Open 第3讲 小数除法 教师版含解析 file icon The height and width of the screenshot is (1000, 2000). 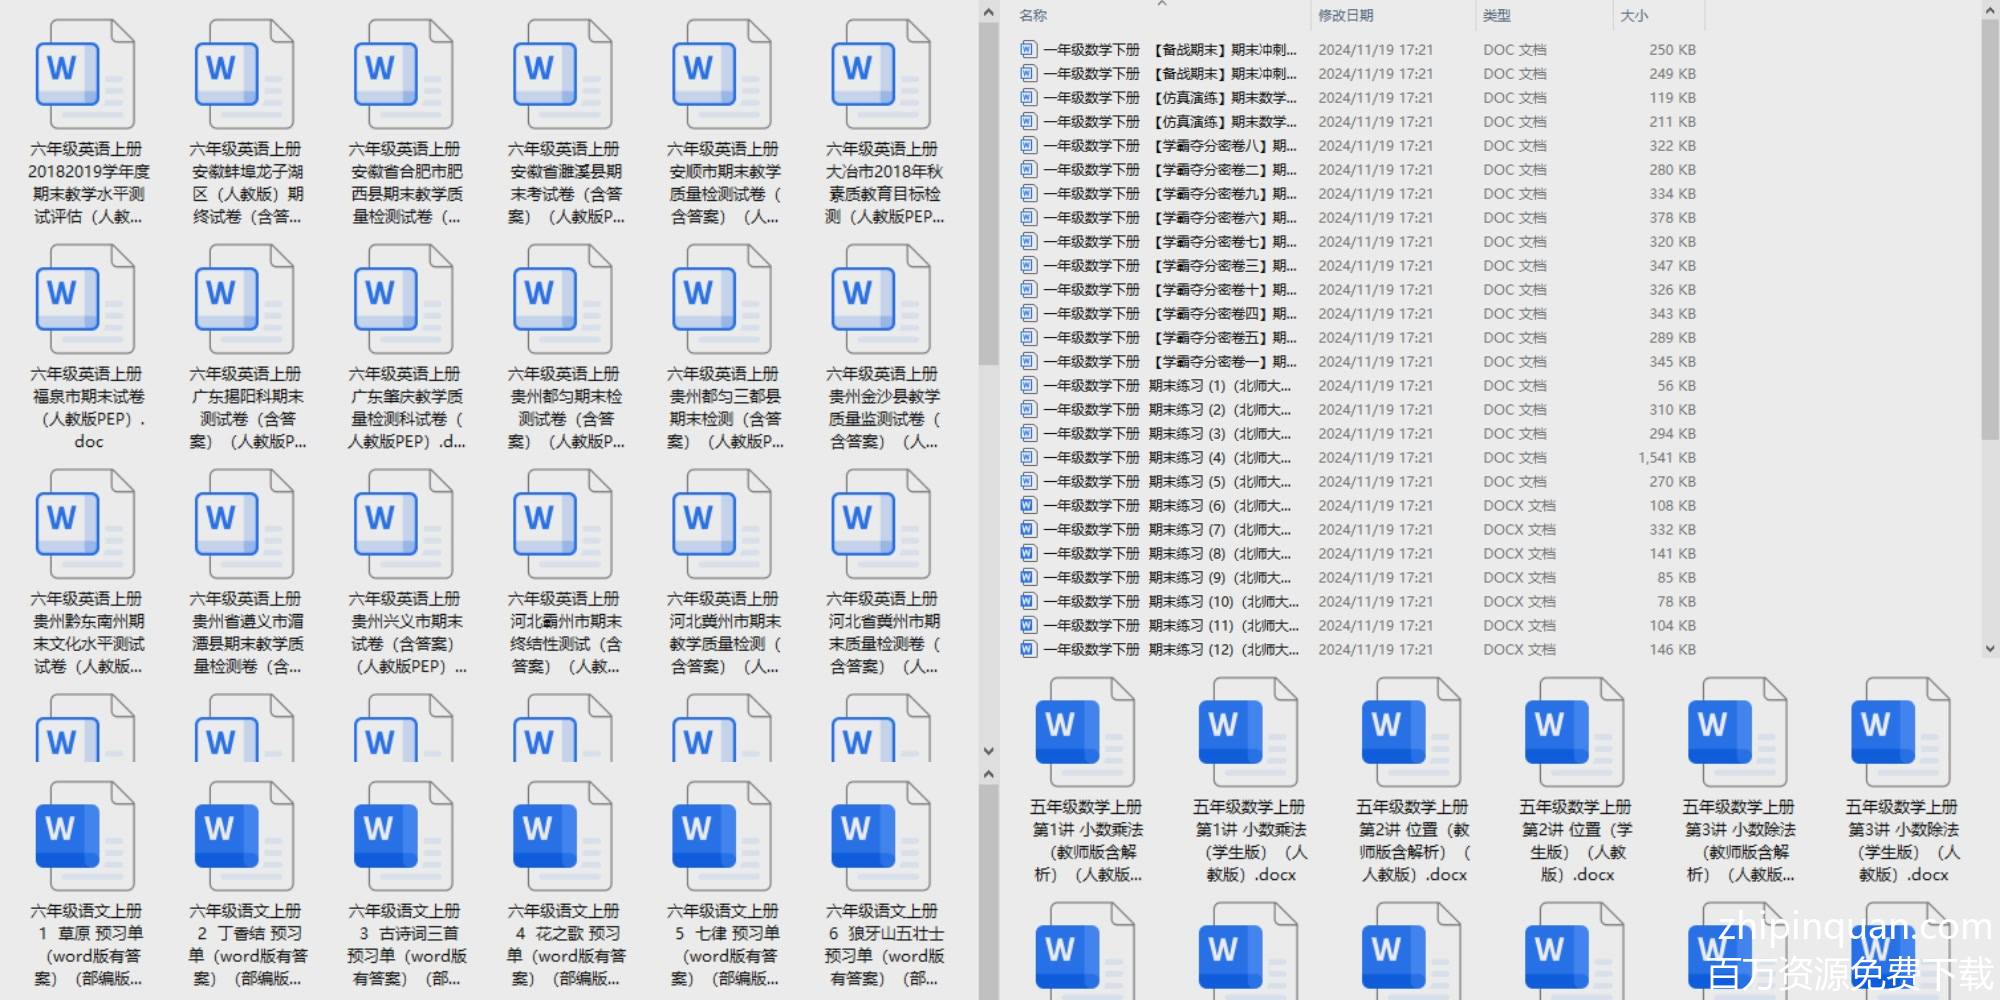tap(1737, 732)
